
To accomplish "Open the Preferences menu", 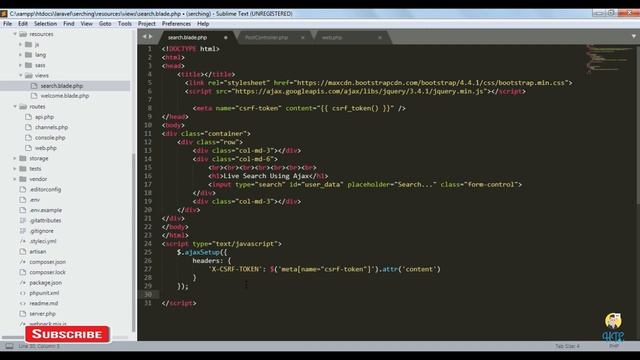I will point(176,24).
